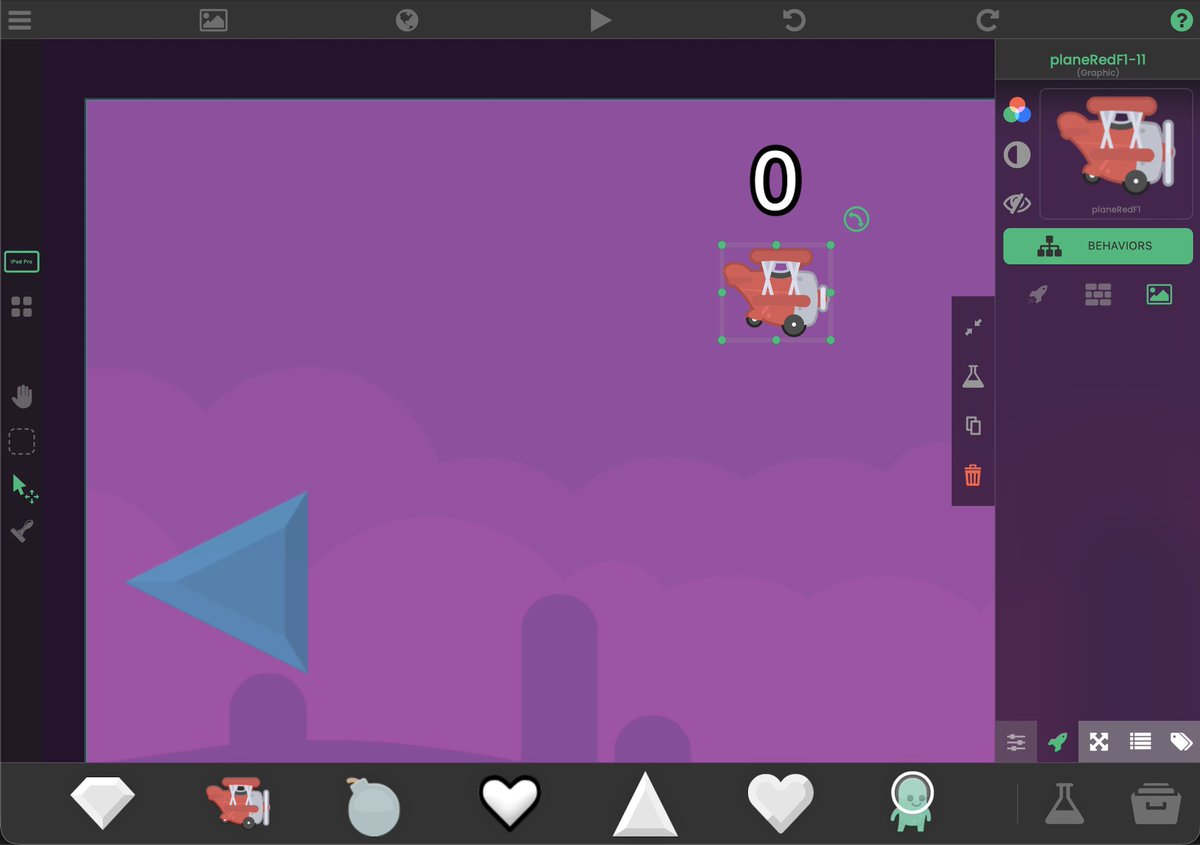Viewport: 1200px width, 845px height.
Task: Open the green help question mark
Action: point(1181,20)
